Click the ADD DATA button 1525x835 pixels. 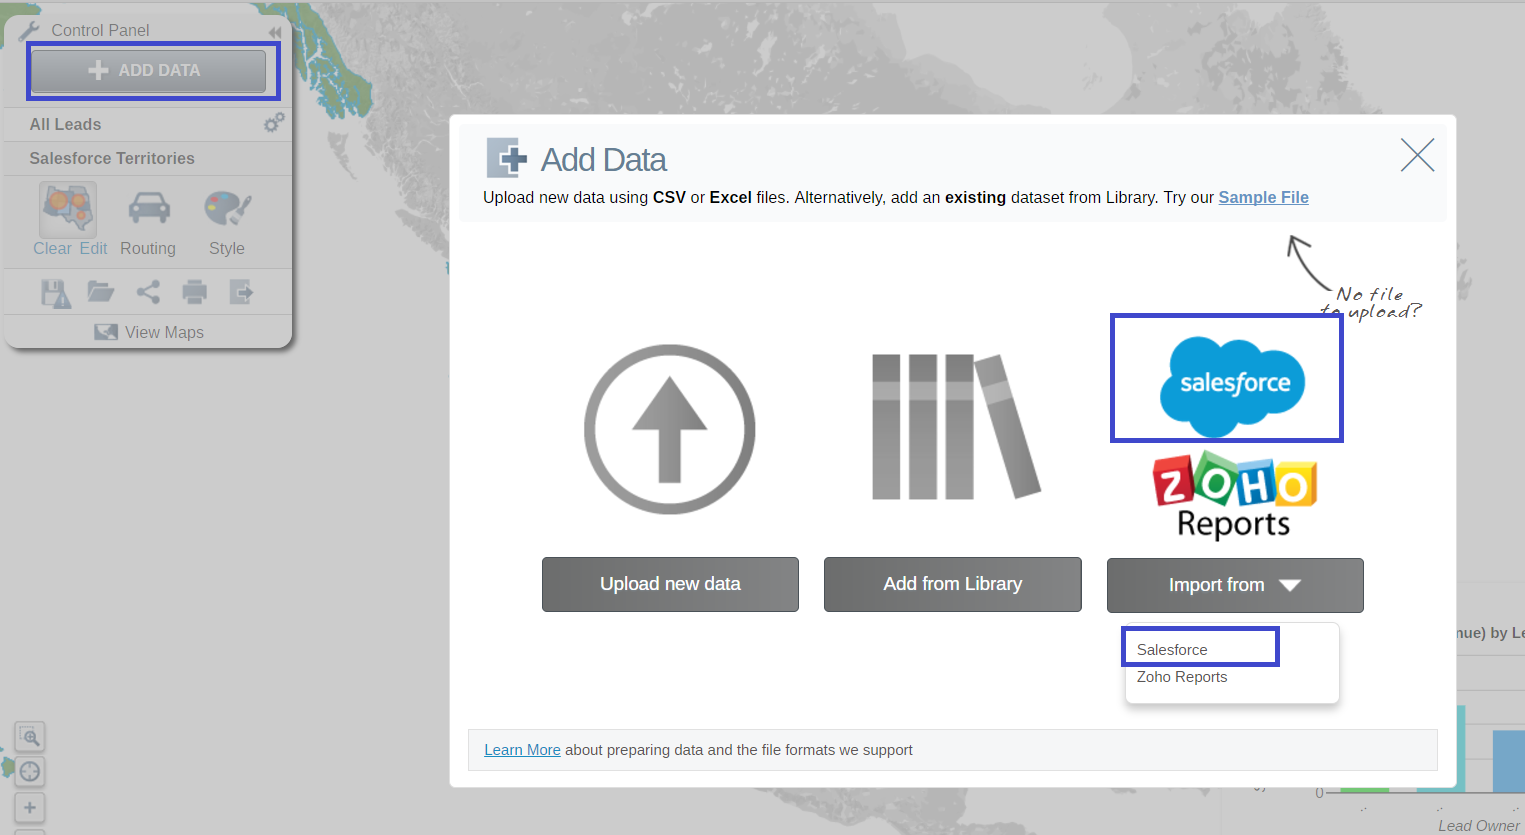(149, 71)
